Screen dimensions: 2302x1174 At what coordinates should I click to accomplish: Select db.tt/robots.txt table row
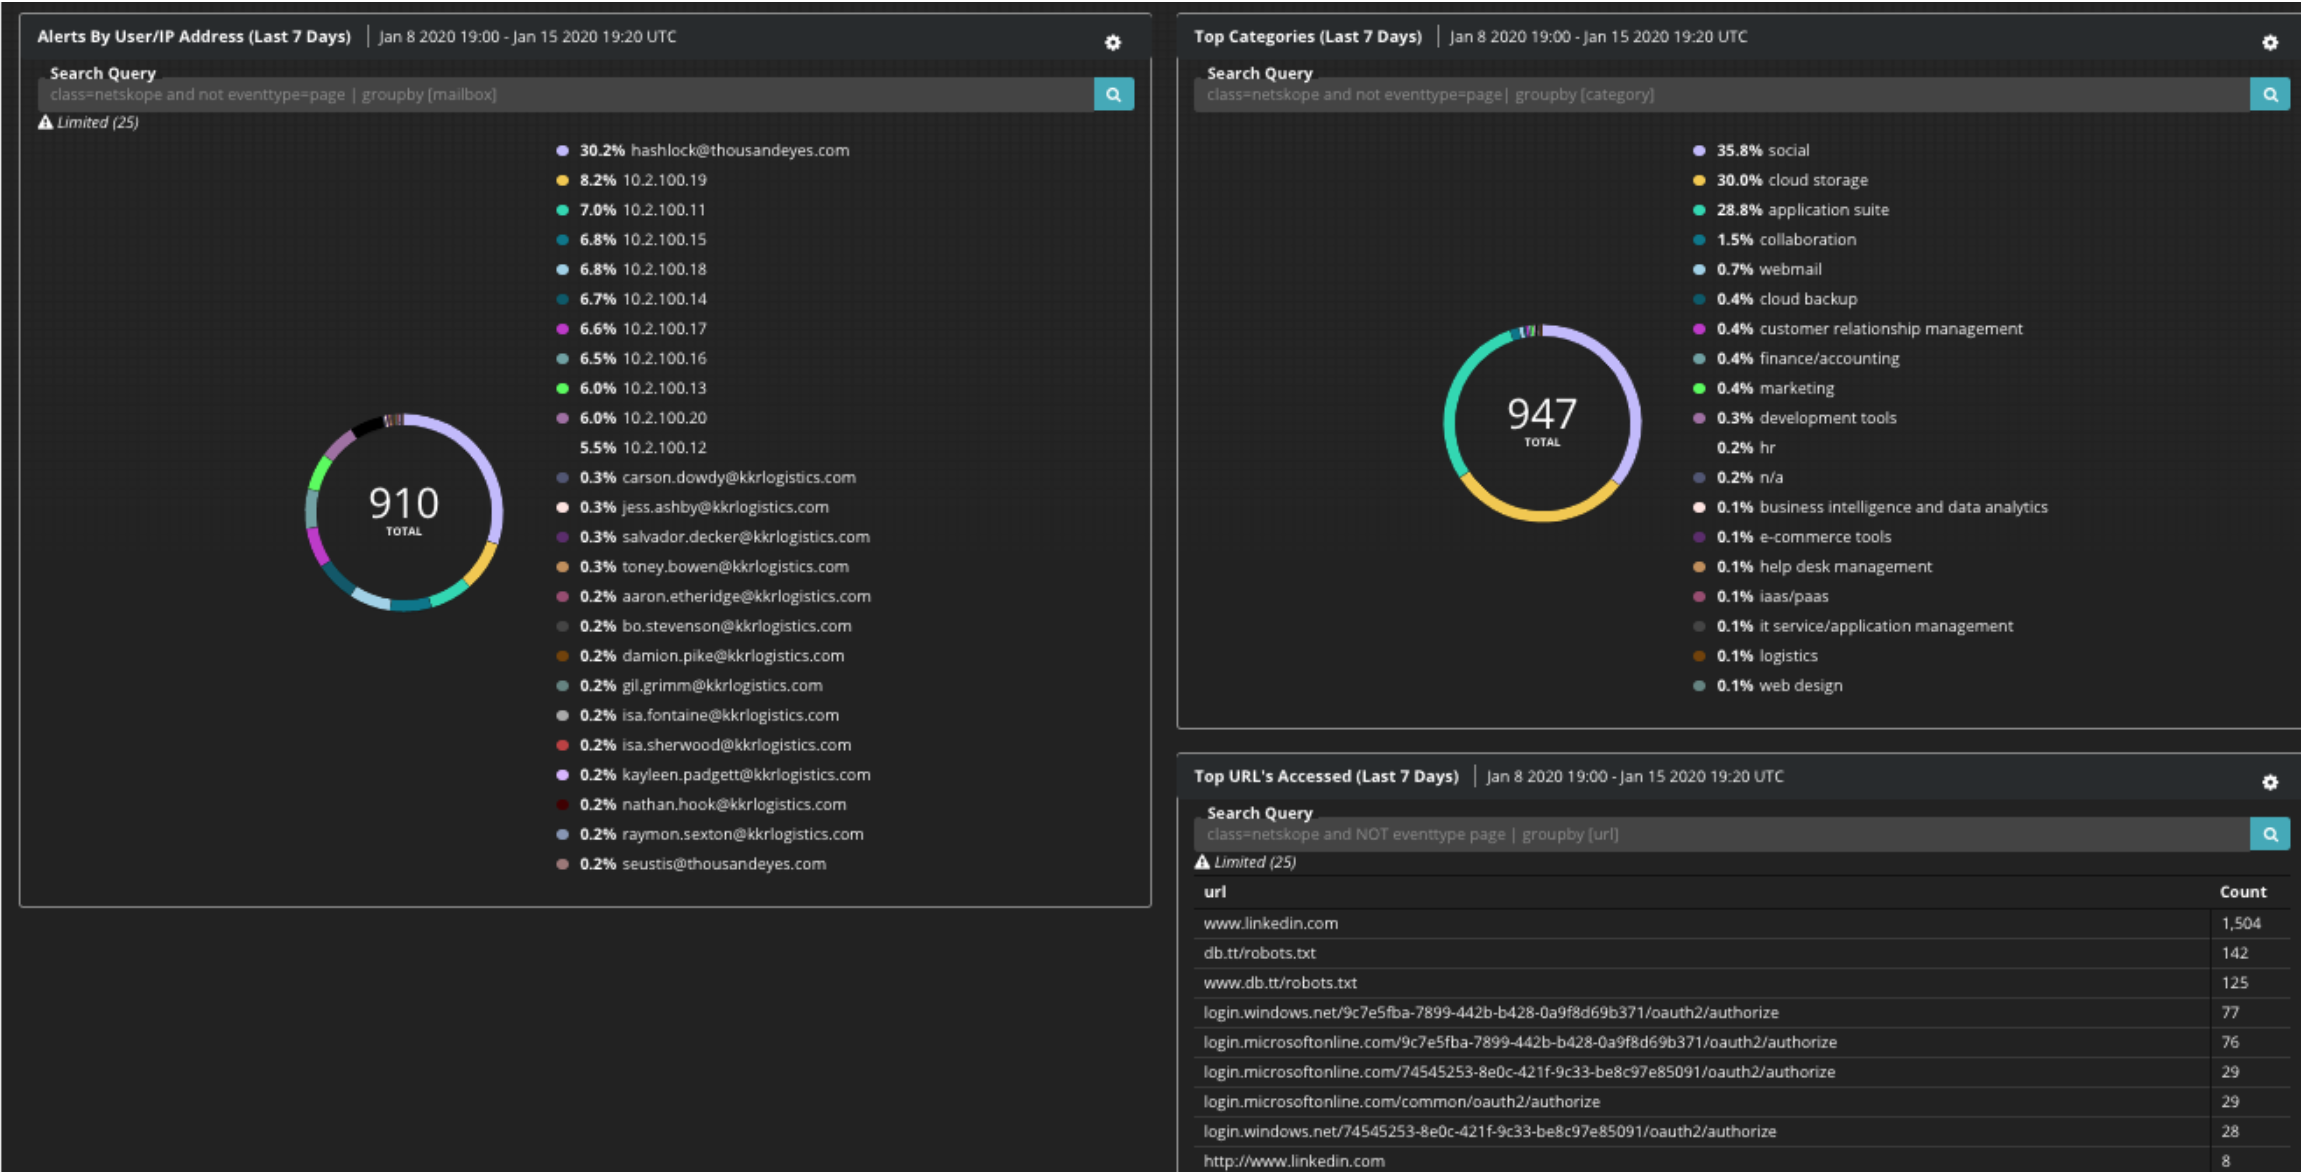click(1742, 954)
